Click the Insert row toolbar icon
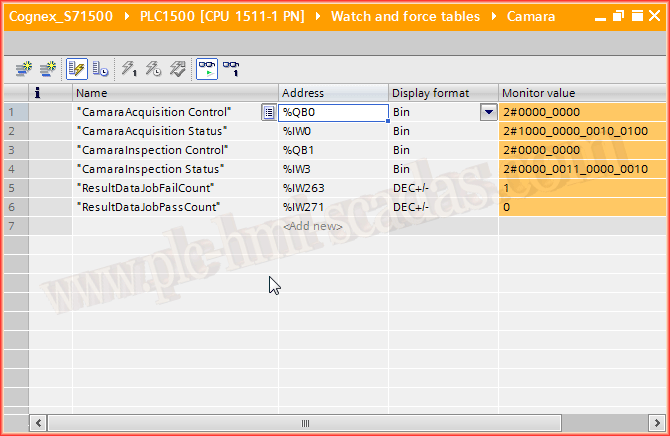This screenshot has width=670, height=436. tap(22, 68)
